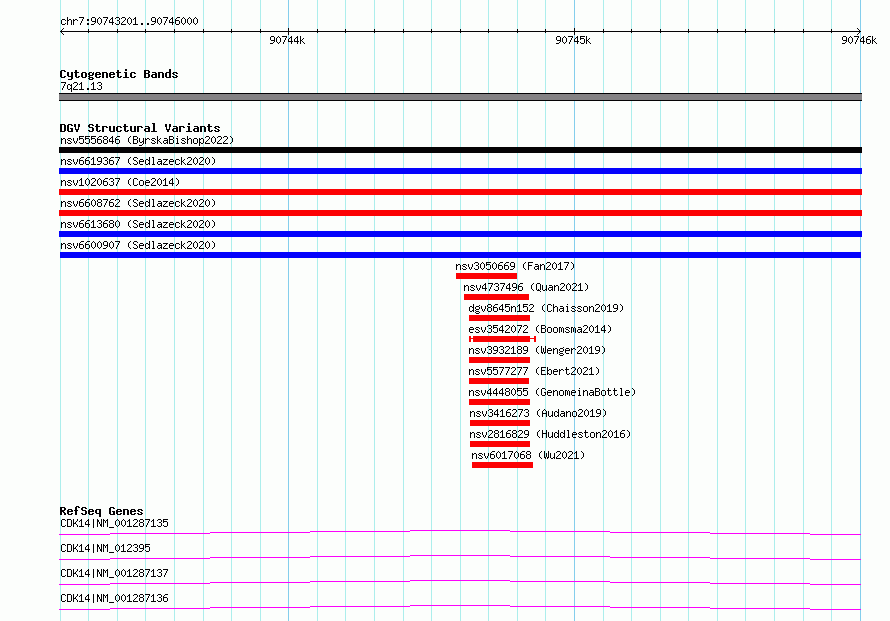Select the RefSeq Genes track title
The image size is (890, 621).
coord(101,511)
